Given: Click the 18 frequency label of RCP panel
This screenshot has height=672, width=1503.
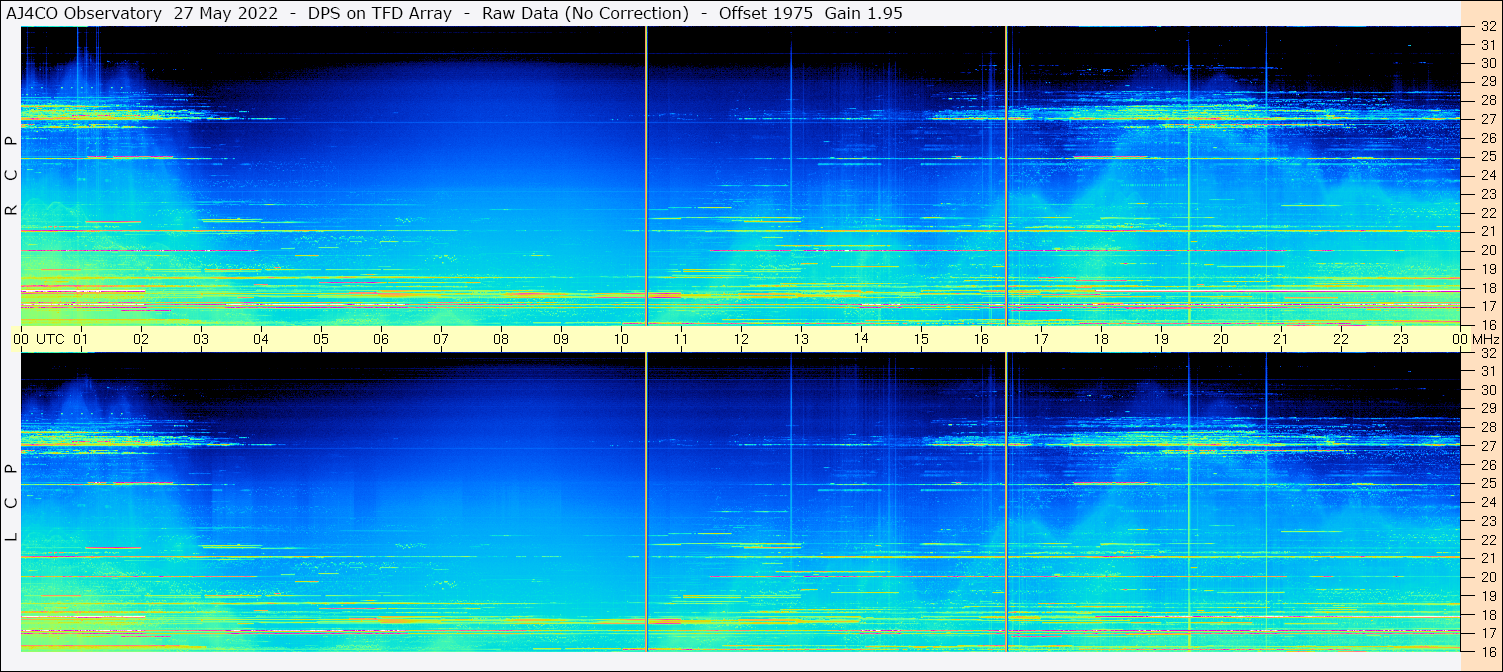Looking at the screenshot, I should point(1487,288).
